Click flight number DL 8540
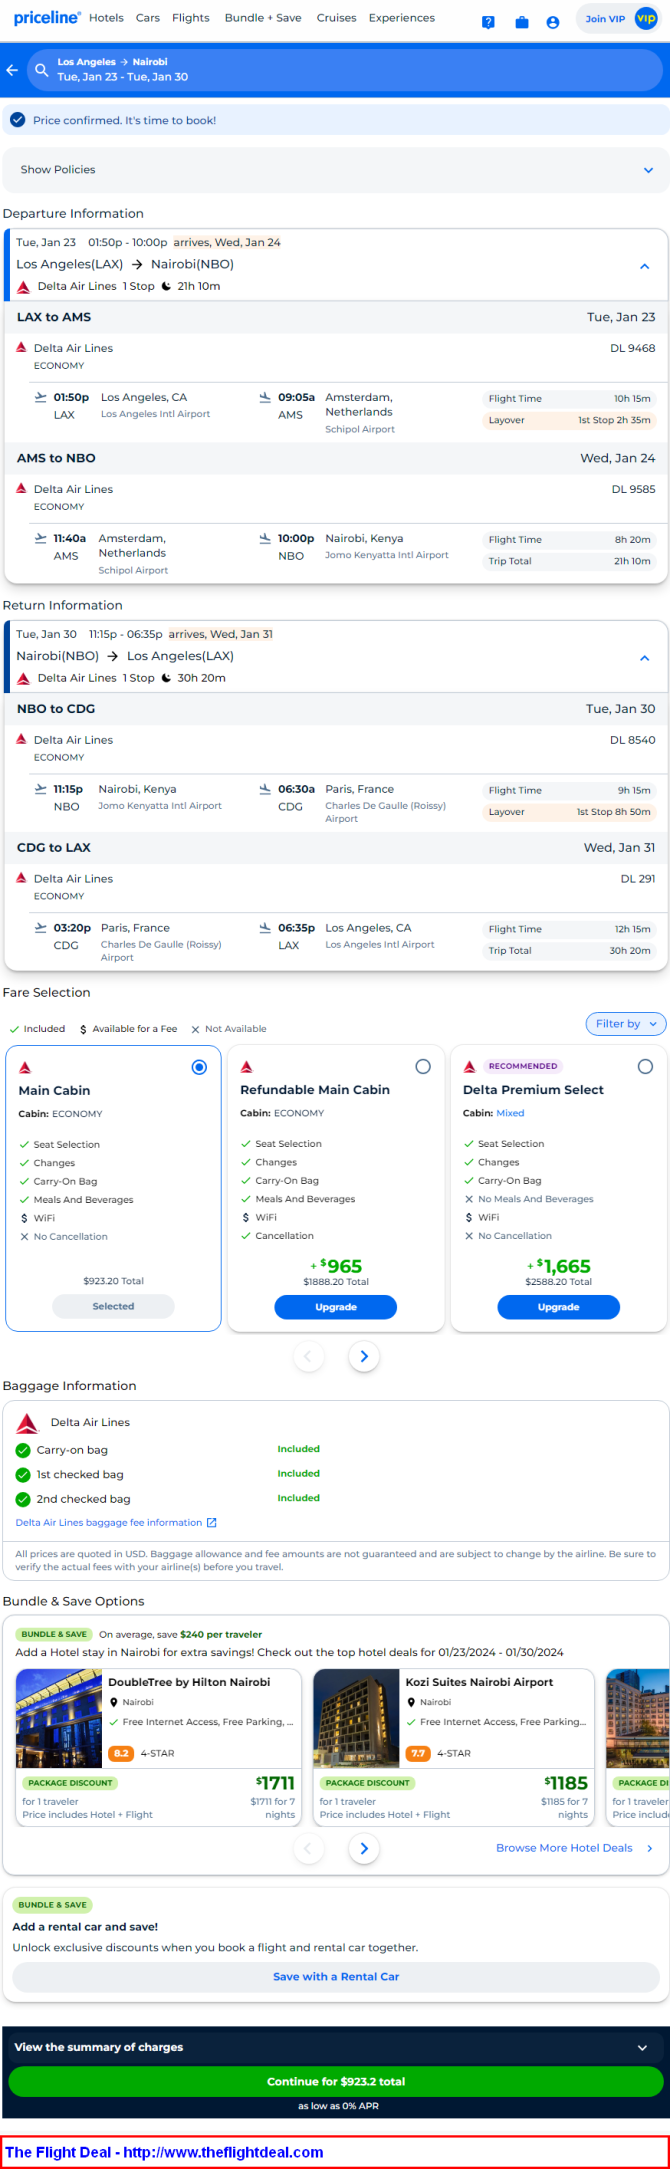The image size is (670, 2169). pyautogui.click(x=633, y=740)
